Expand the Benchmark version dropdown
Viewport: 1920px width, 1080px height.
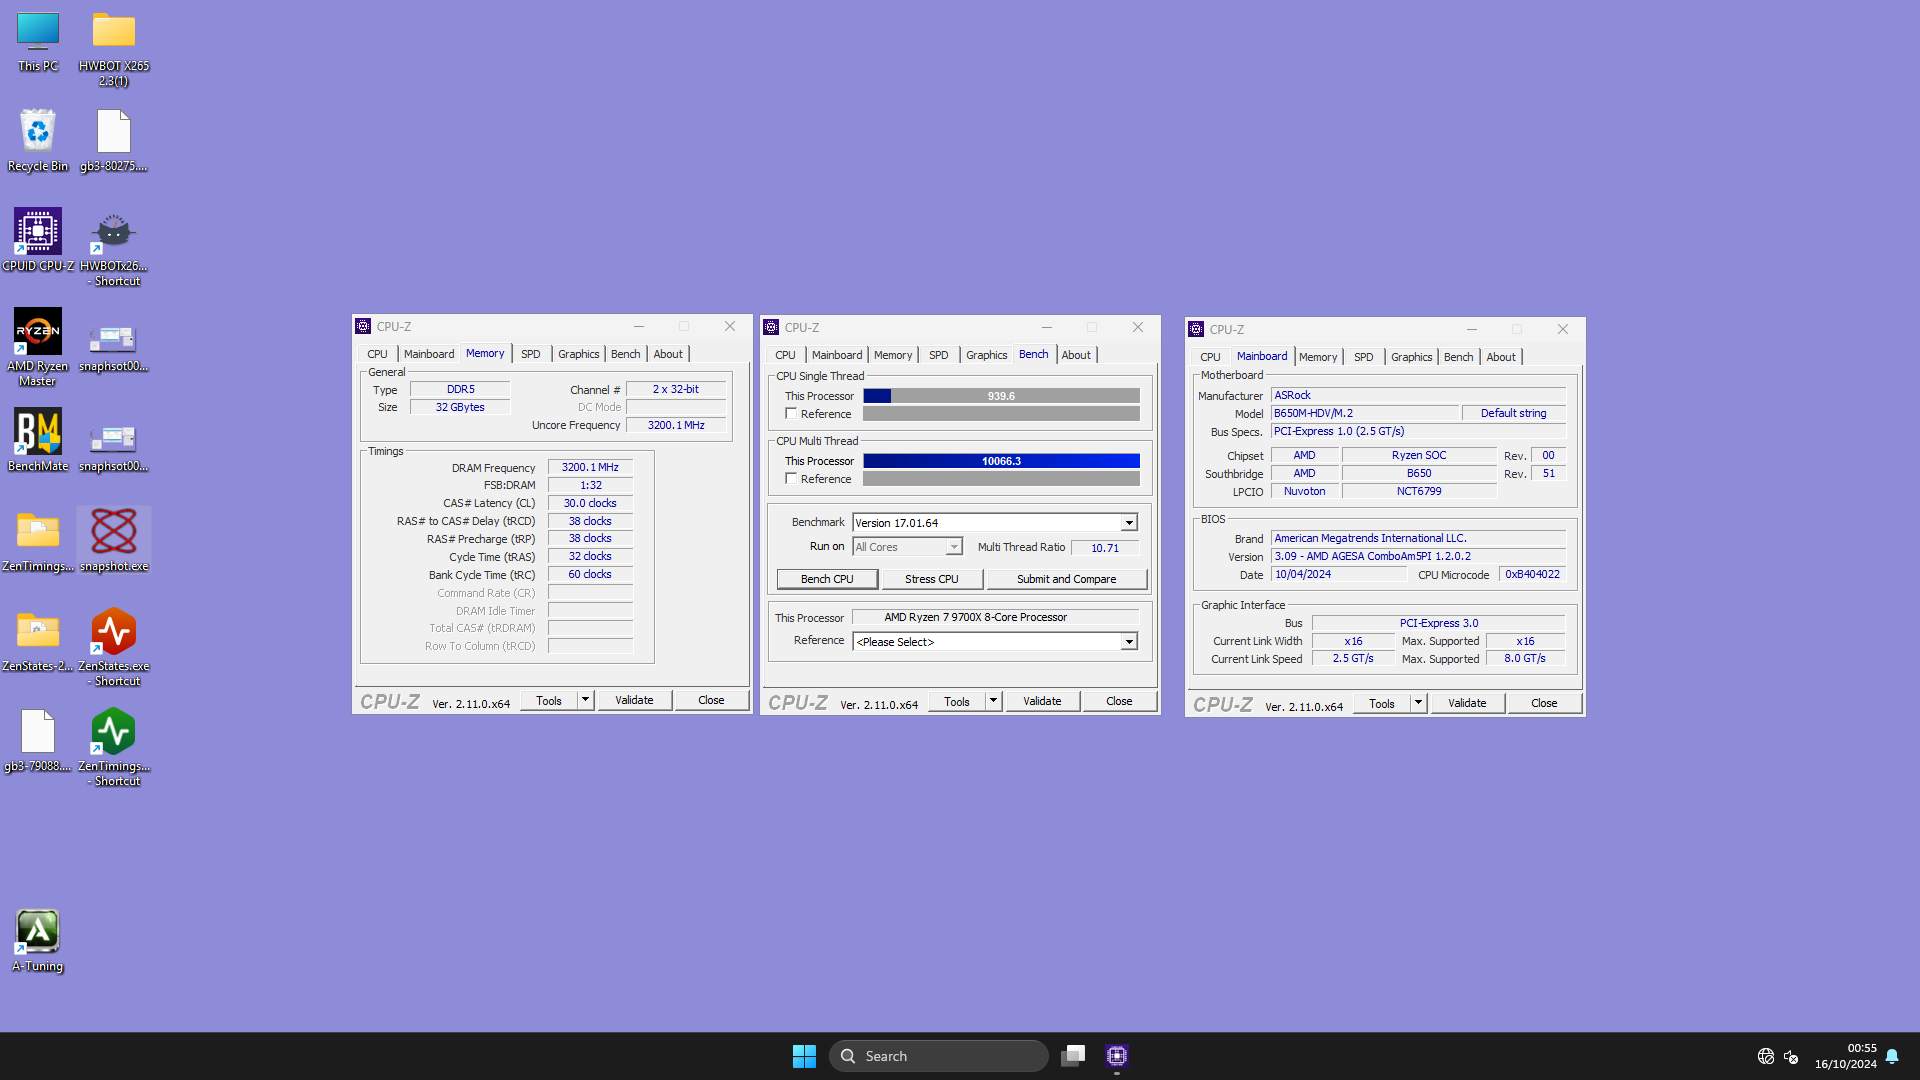[x=1128, y=523]
